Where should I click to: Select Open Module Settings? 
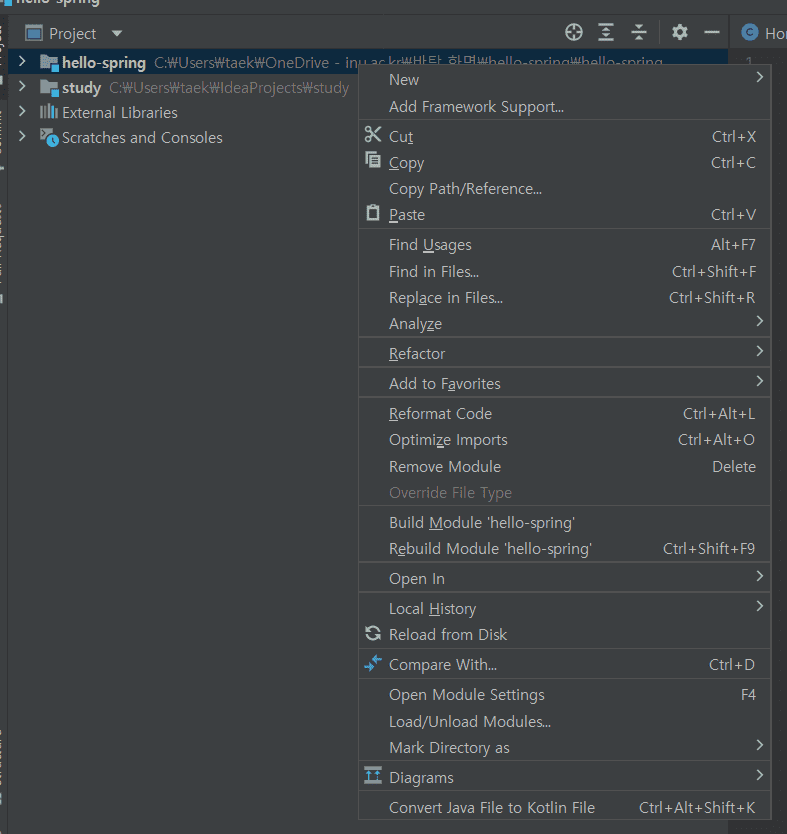565,694
